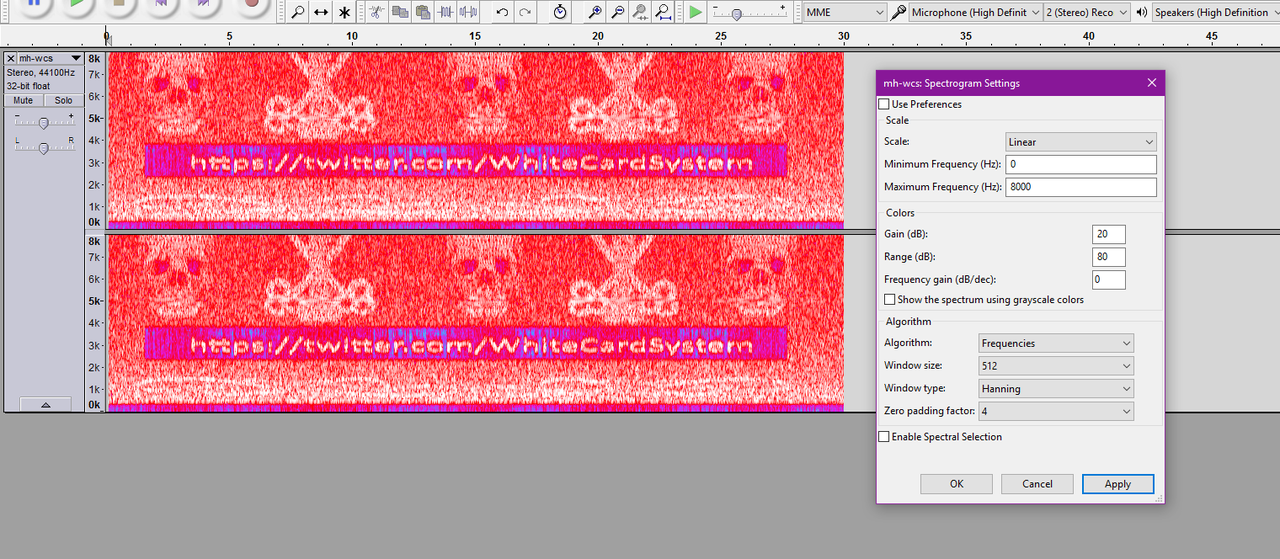Open the Zero padding factor dropdown
The height and width of the screenshot is (559, 1280).
[x=1056, y=411]
